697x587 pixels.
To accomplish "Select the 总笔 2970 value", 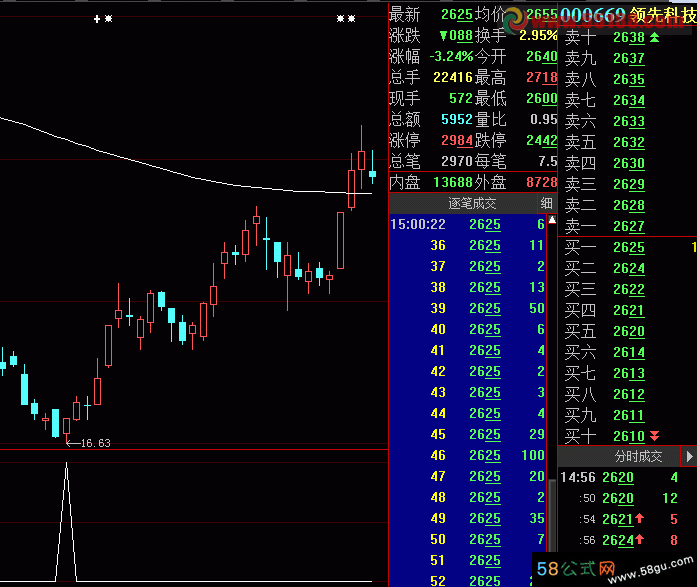I will (457, 161).
